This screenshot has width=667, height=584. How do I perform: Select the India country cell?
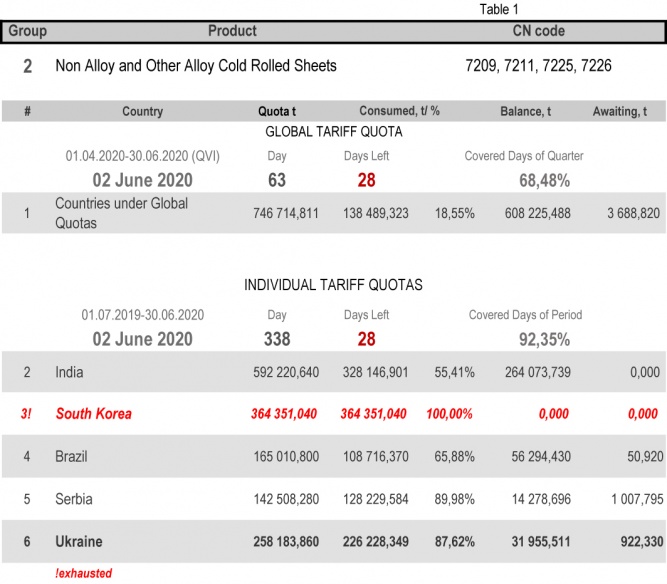click(69, 372)
